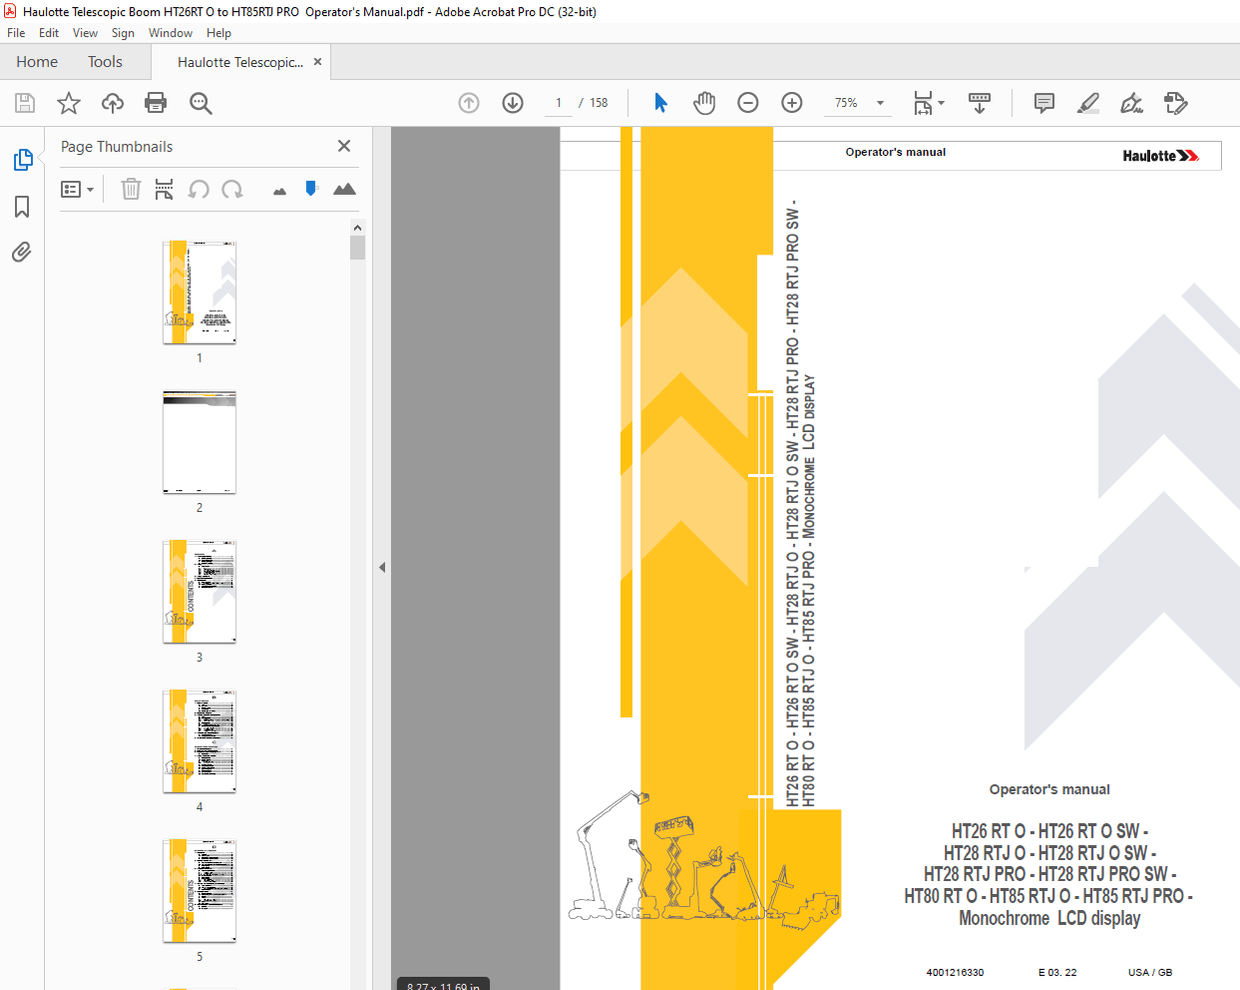Share the file via Adobe cloud
Image resolution: width=1240 pixels, height=990 pixels.
coord(112,102)
